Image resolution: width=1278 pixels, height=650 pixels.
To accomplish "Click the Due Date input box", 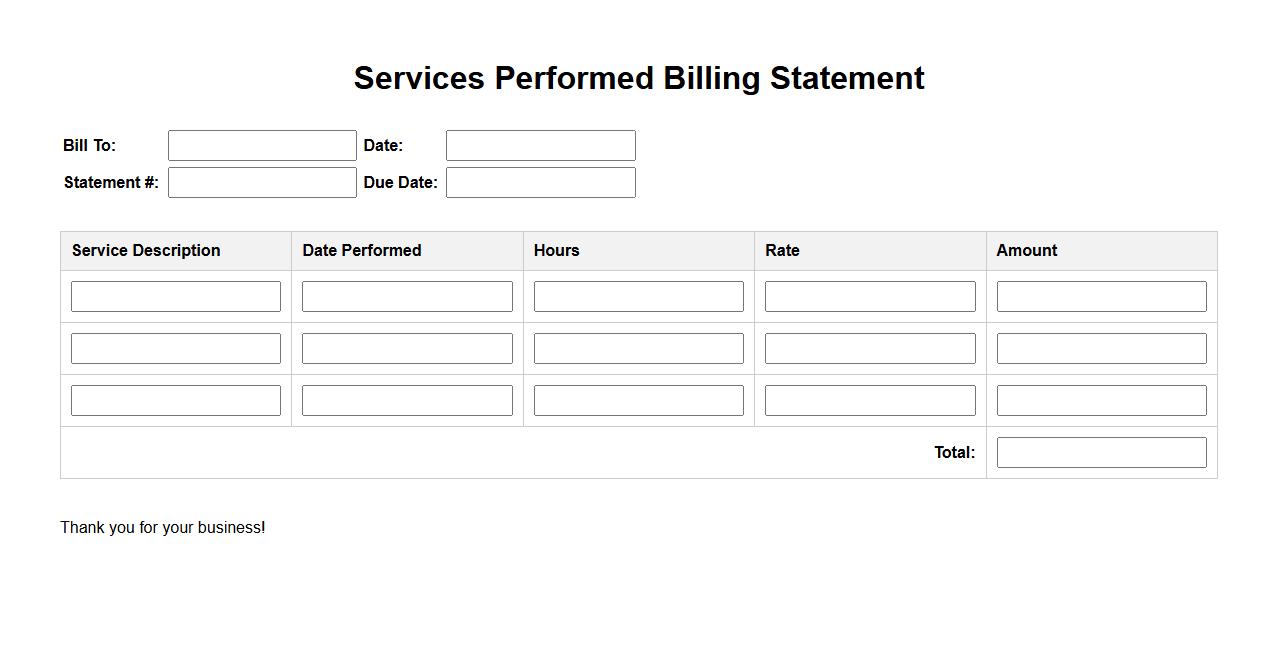I will click(540, 182).
